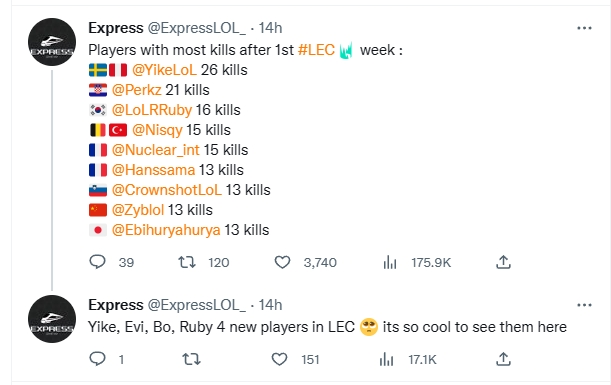Viewport: 611px width, 385px height.
Task: Open the @Ebihuryahurya mention link
Action: pyautogui.click(x=166, y=230)
